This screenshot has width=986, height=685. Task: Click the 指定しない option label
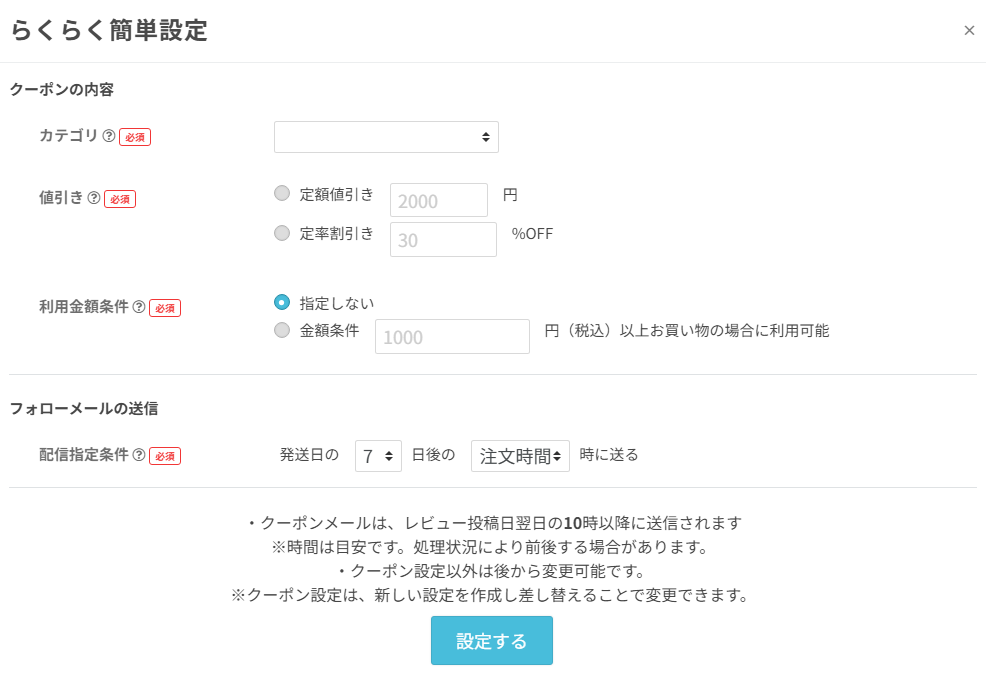point(337,302)
